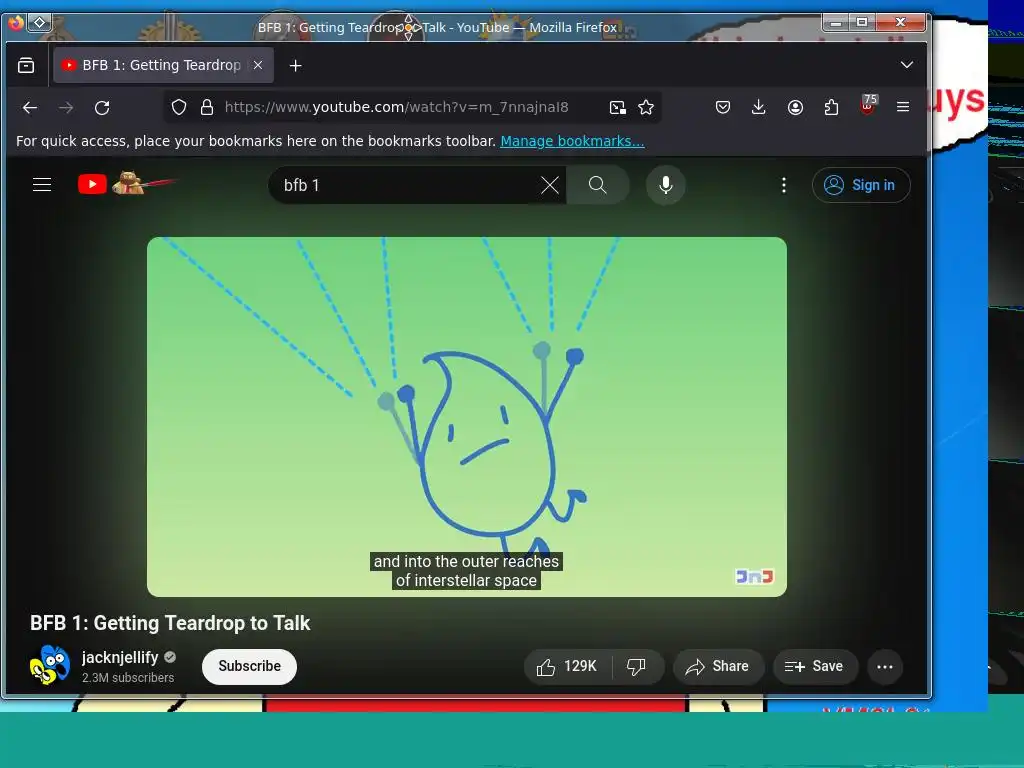Image resolution: width=1024 pixels, height=768 pixels.
Task: Select the BFB 1: Getting Teardrop tab
Action: click(x=163, y=65)
